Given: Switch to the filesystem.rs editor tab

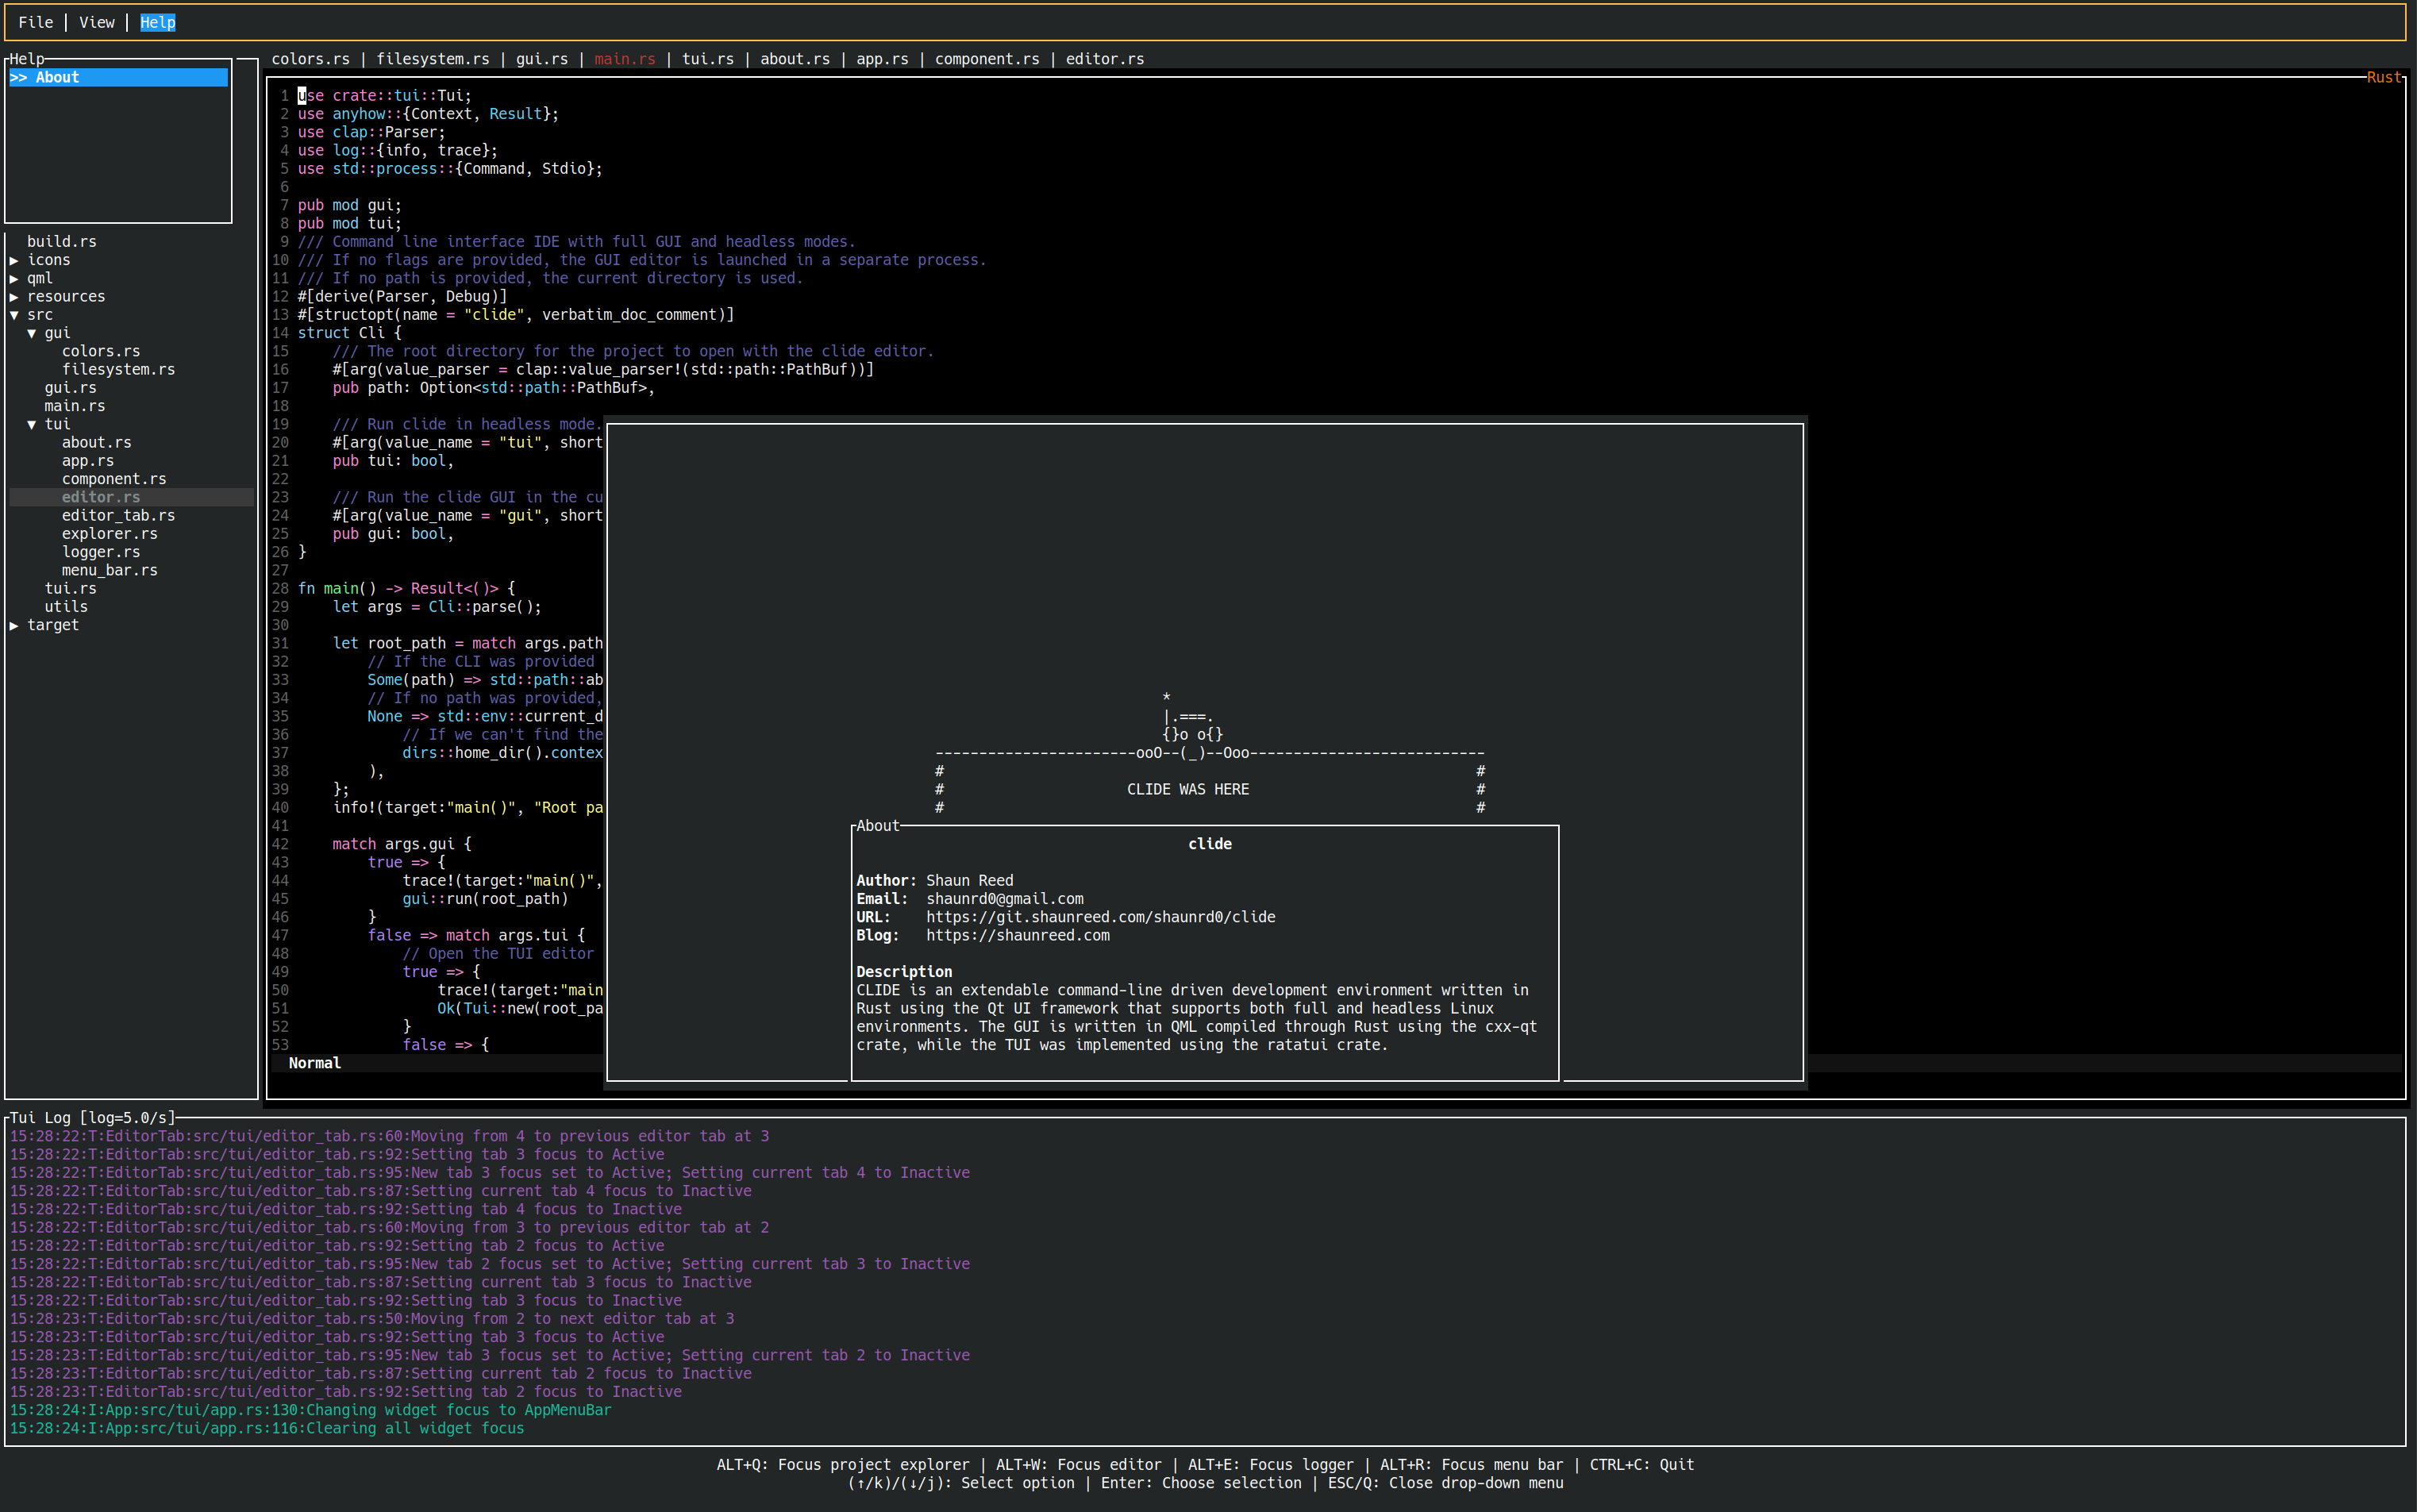Looking at the screenshot, I should point(433,59).
